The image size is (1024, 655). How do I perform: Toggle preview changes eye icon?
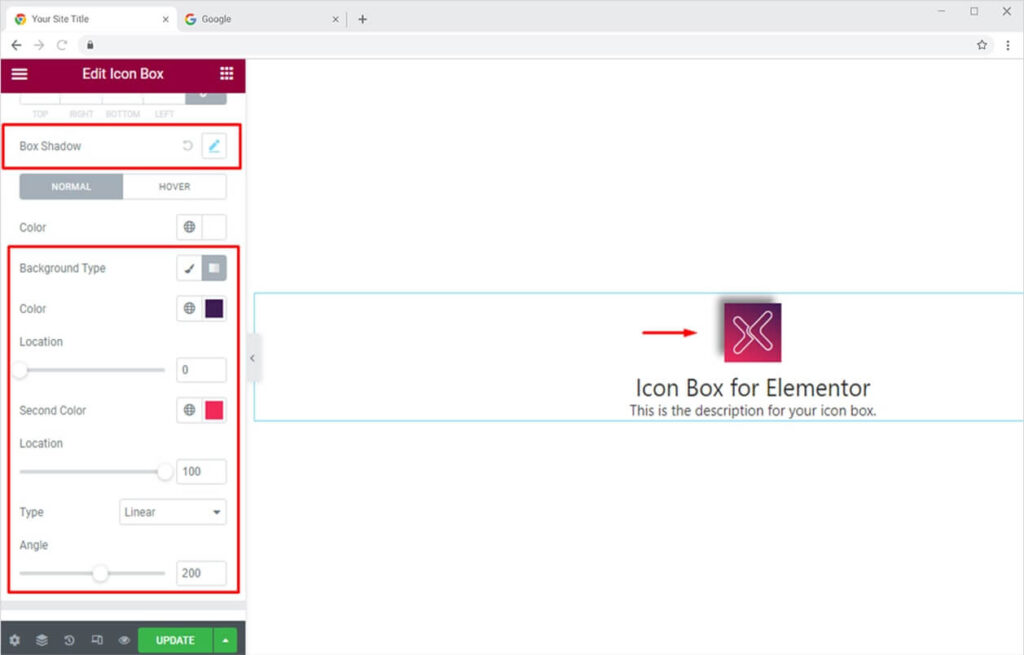click(124, 640)
